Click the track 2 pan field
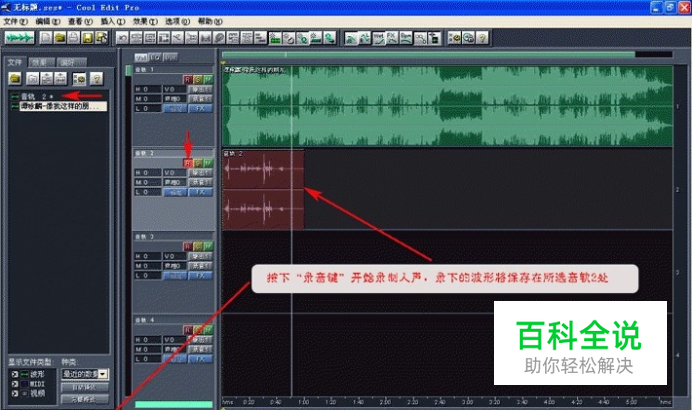The image size is (692, 410). pyautogui.click(x=174, y=182)
